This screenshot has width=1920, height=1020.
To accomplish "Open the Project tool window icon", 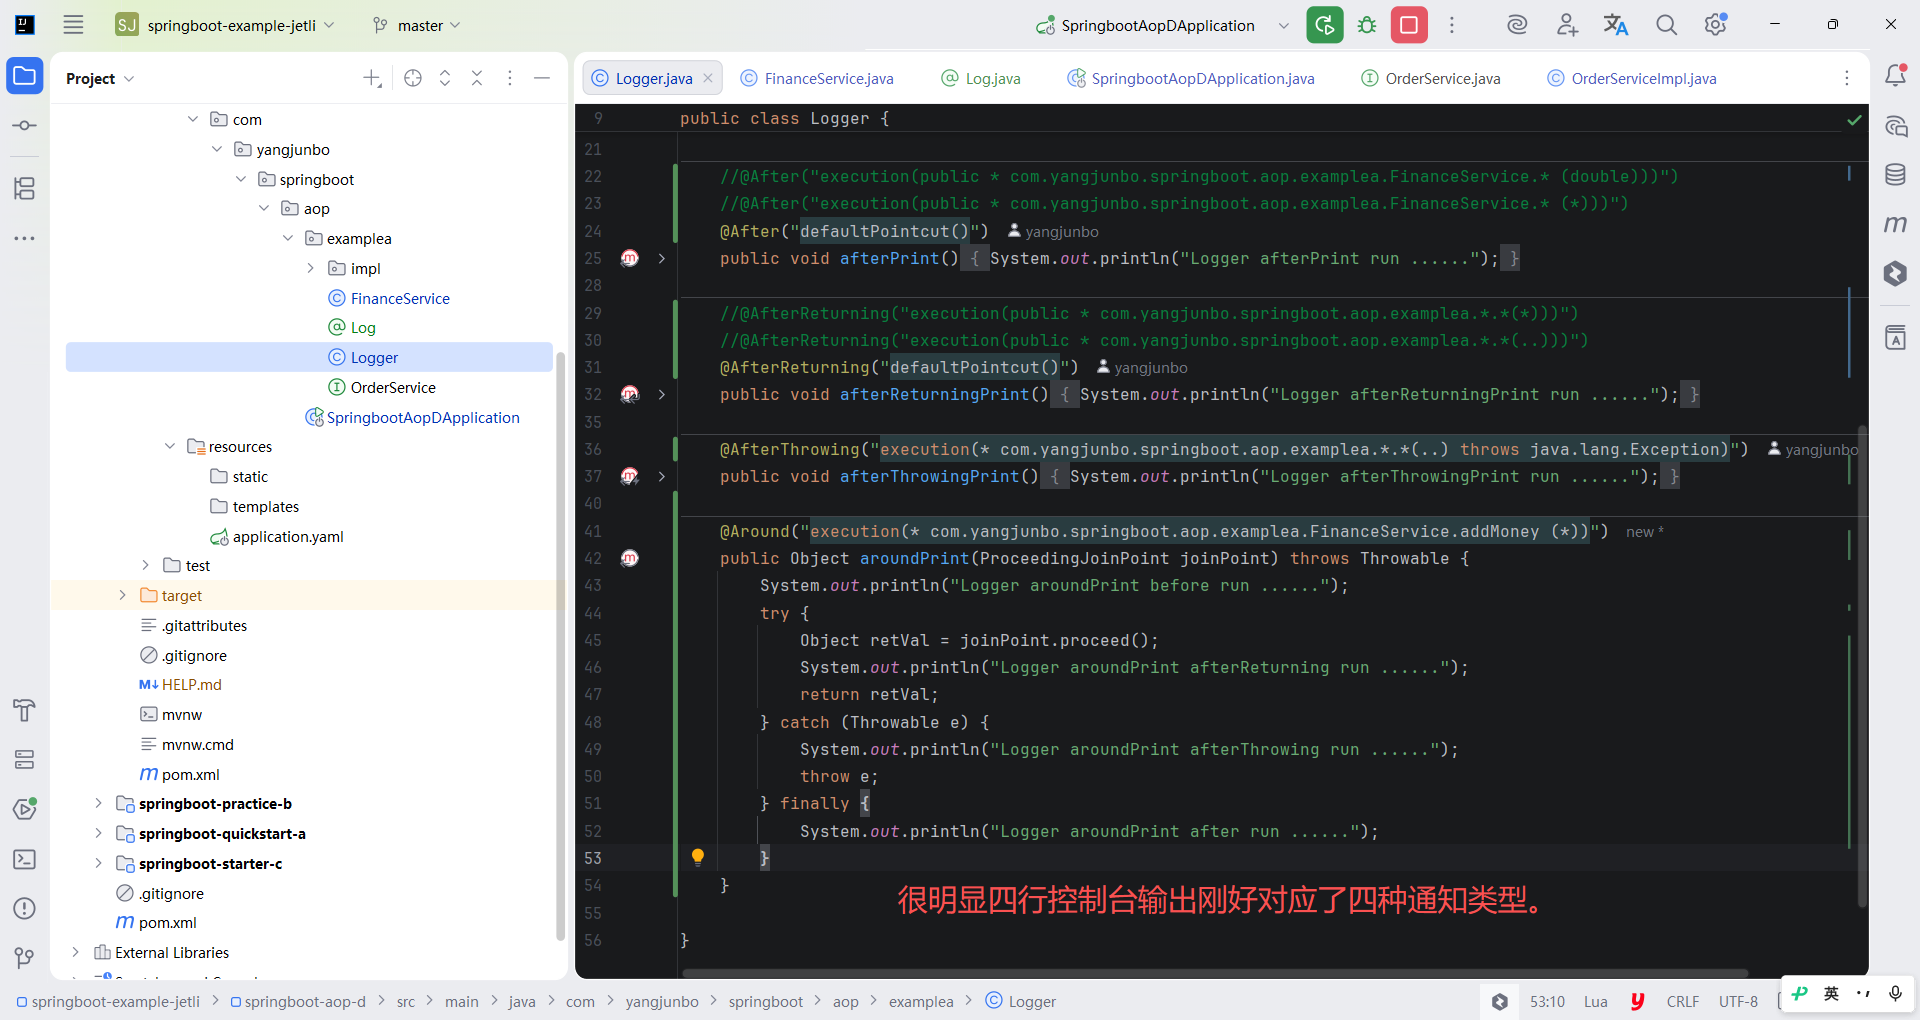I will click(x=25, y=76).
